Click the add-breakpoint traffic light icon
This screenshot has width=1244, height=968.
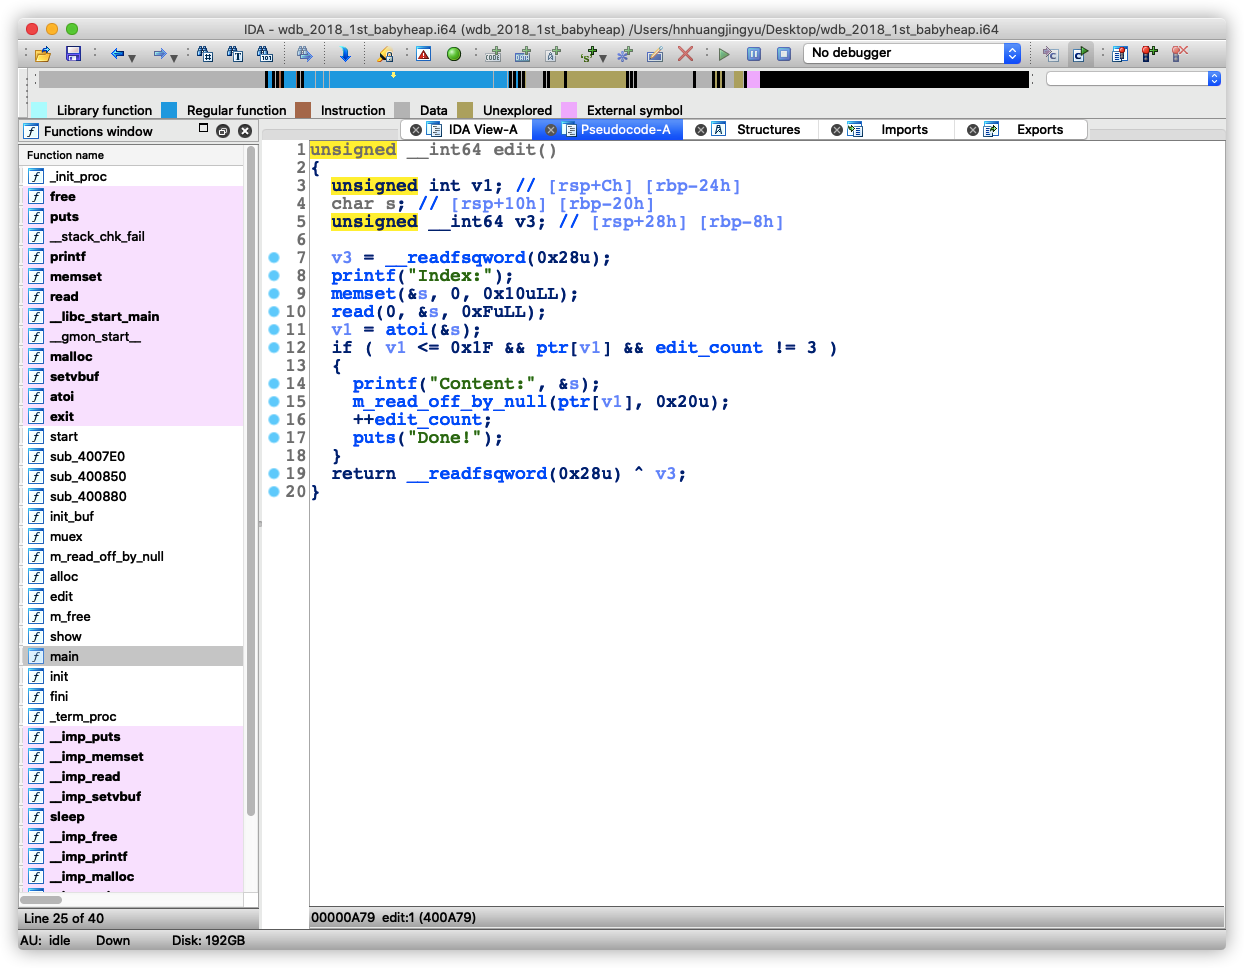tap(1149, 54)
